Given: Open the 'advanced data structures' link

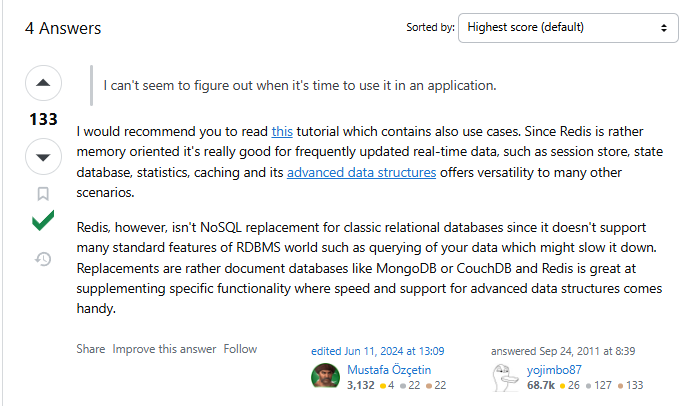Looking at the screenshot, I should click(361, 172).
